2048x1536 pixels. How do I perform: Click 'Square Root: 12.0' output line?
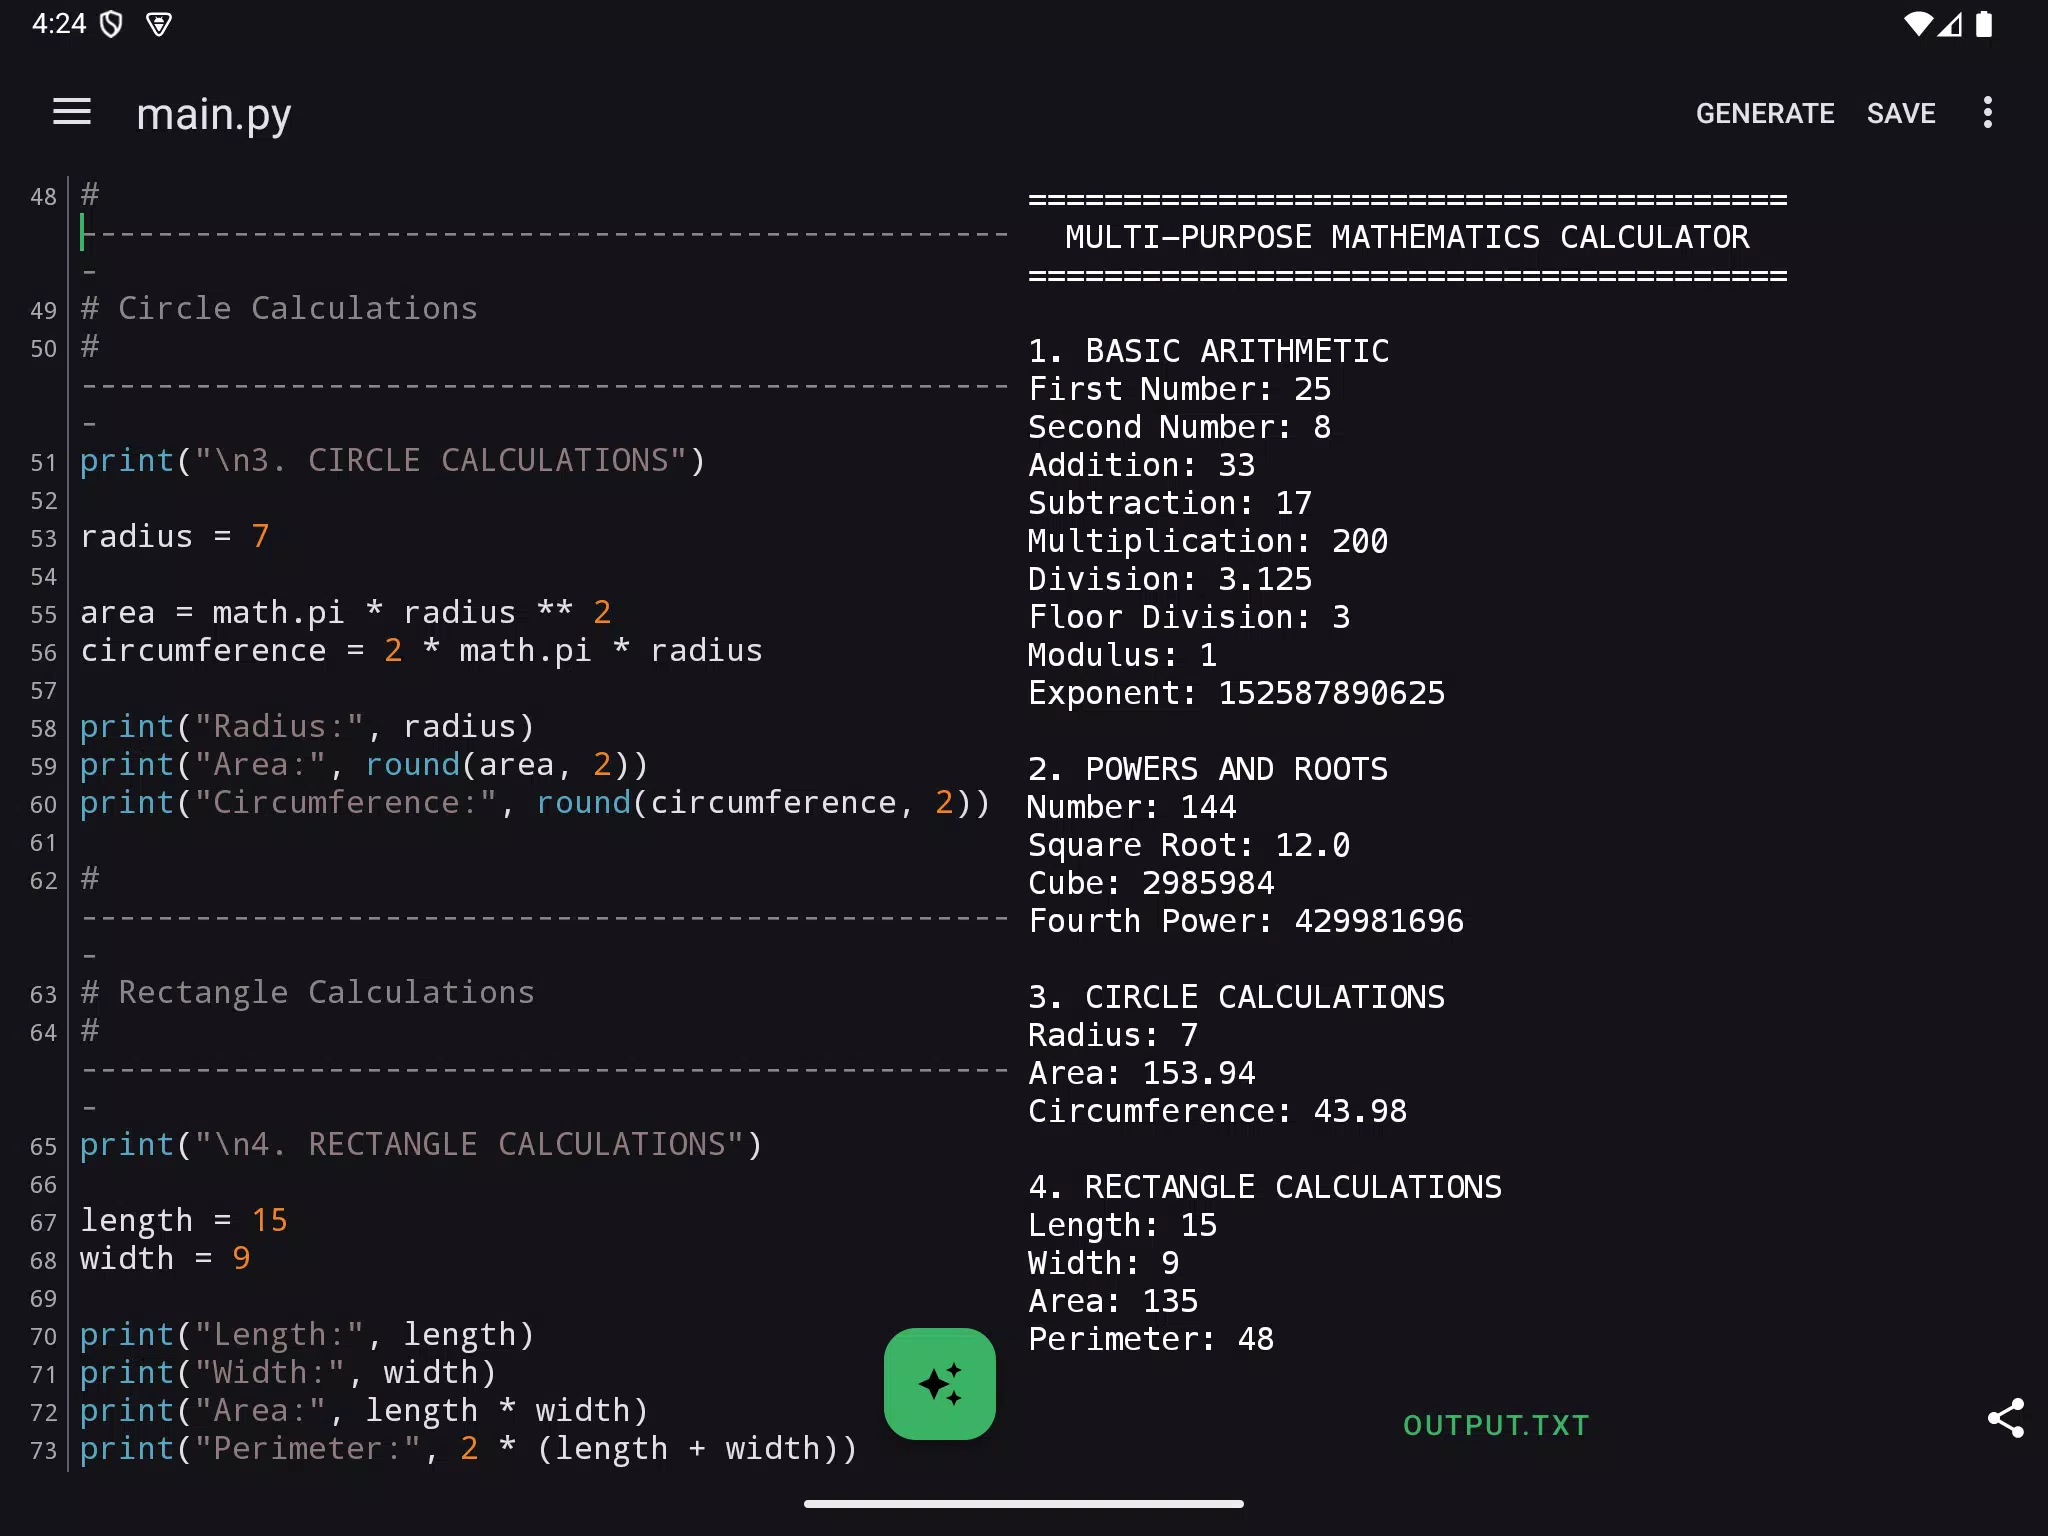click(1189, 845)
